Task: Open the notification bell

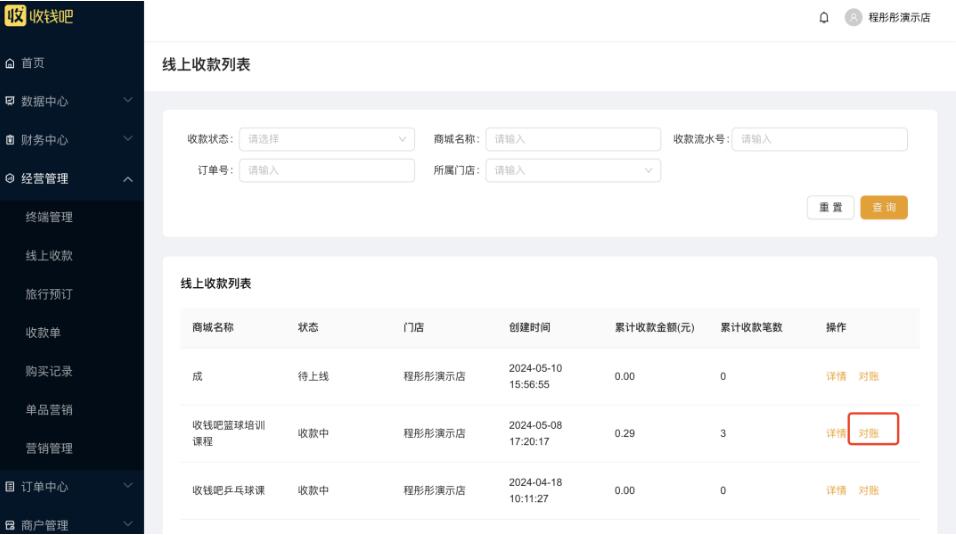Action: pos(824,18)
